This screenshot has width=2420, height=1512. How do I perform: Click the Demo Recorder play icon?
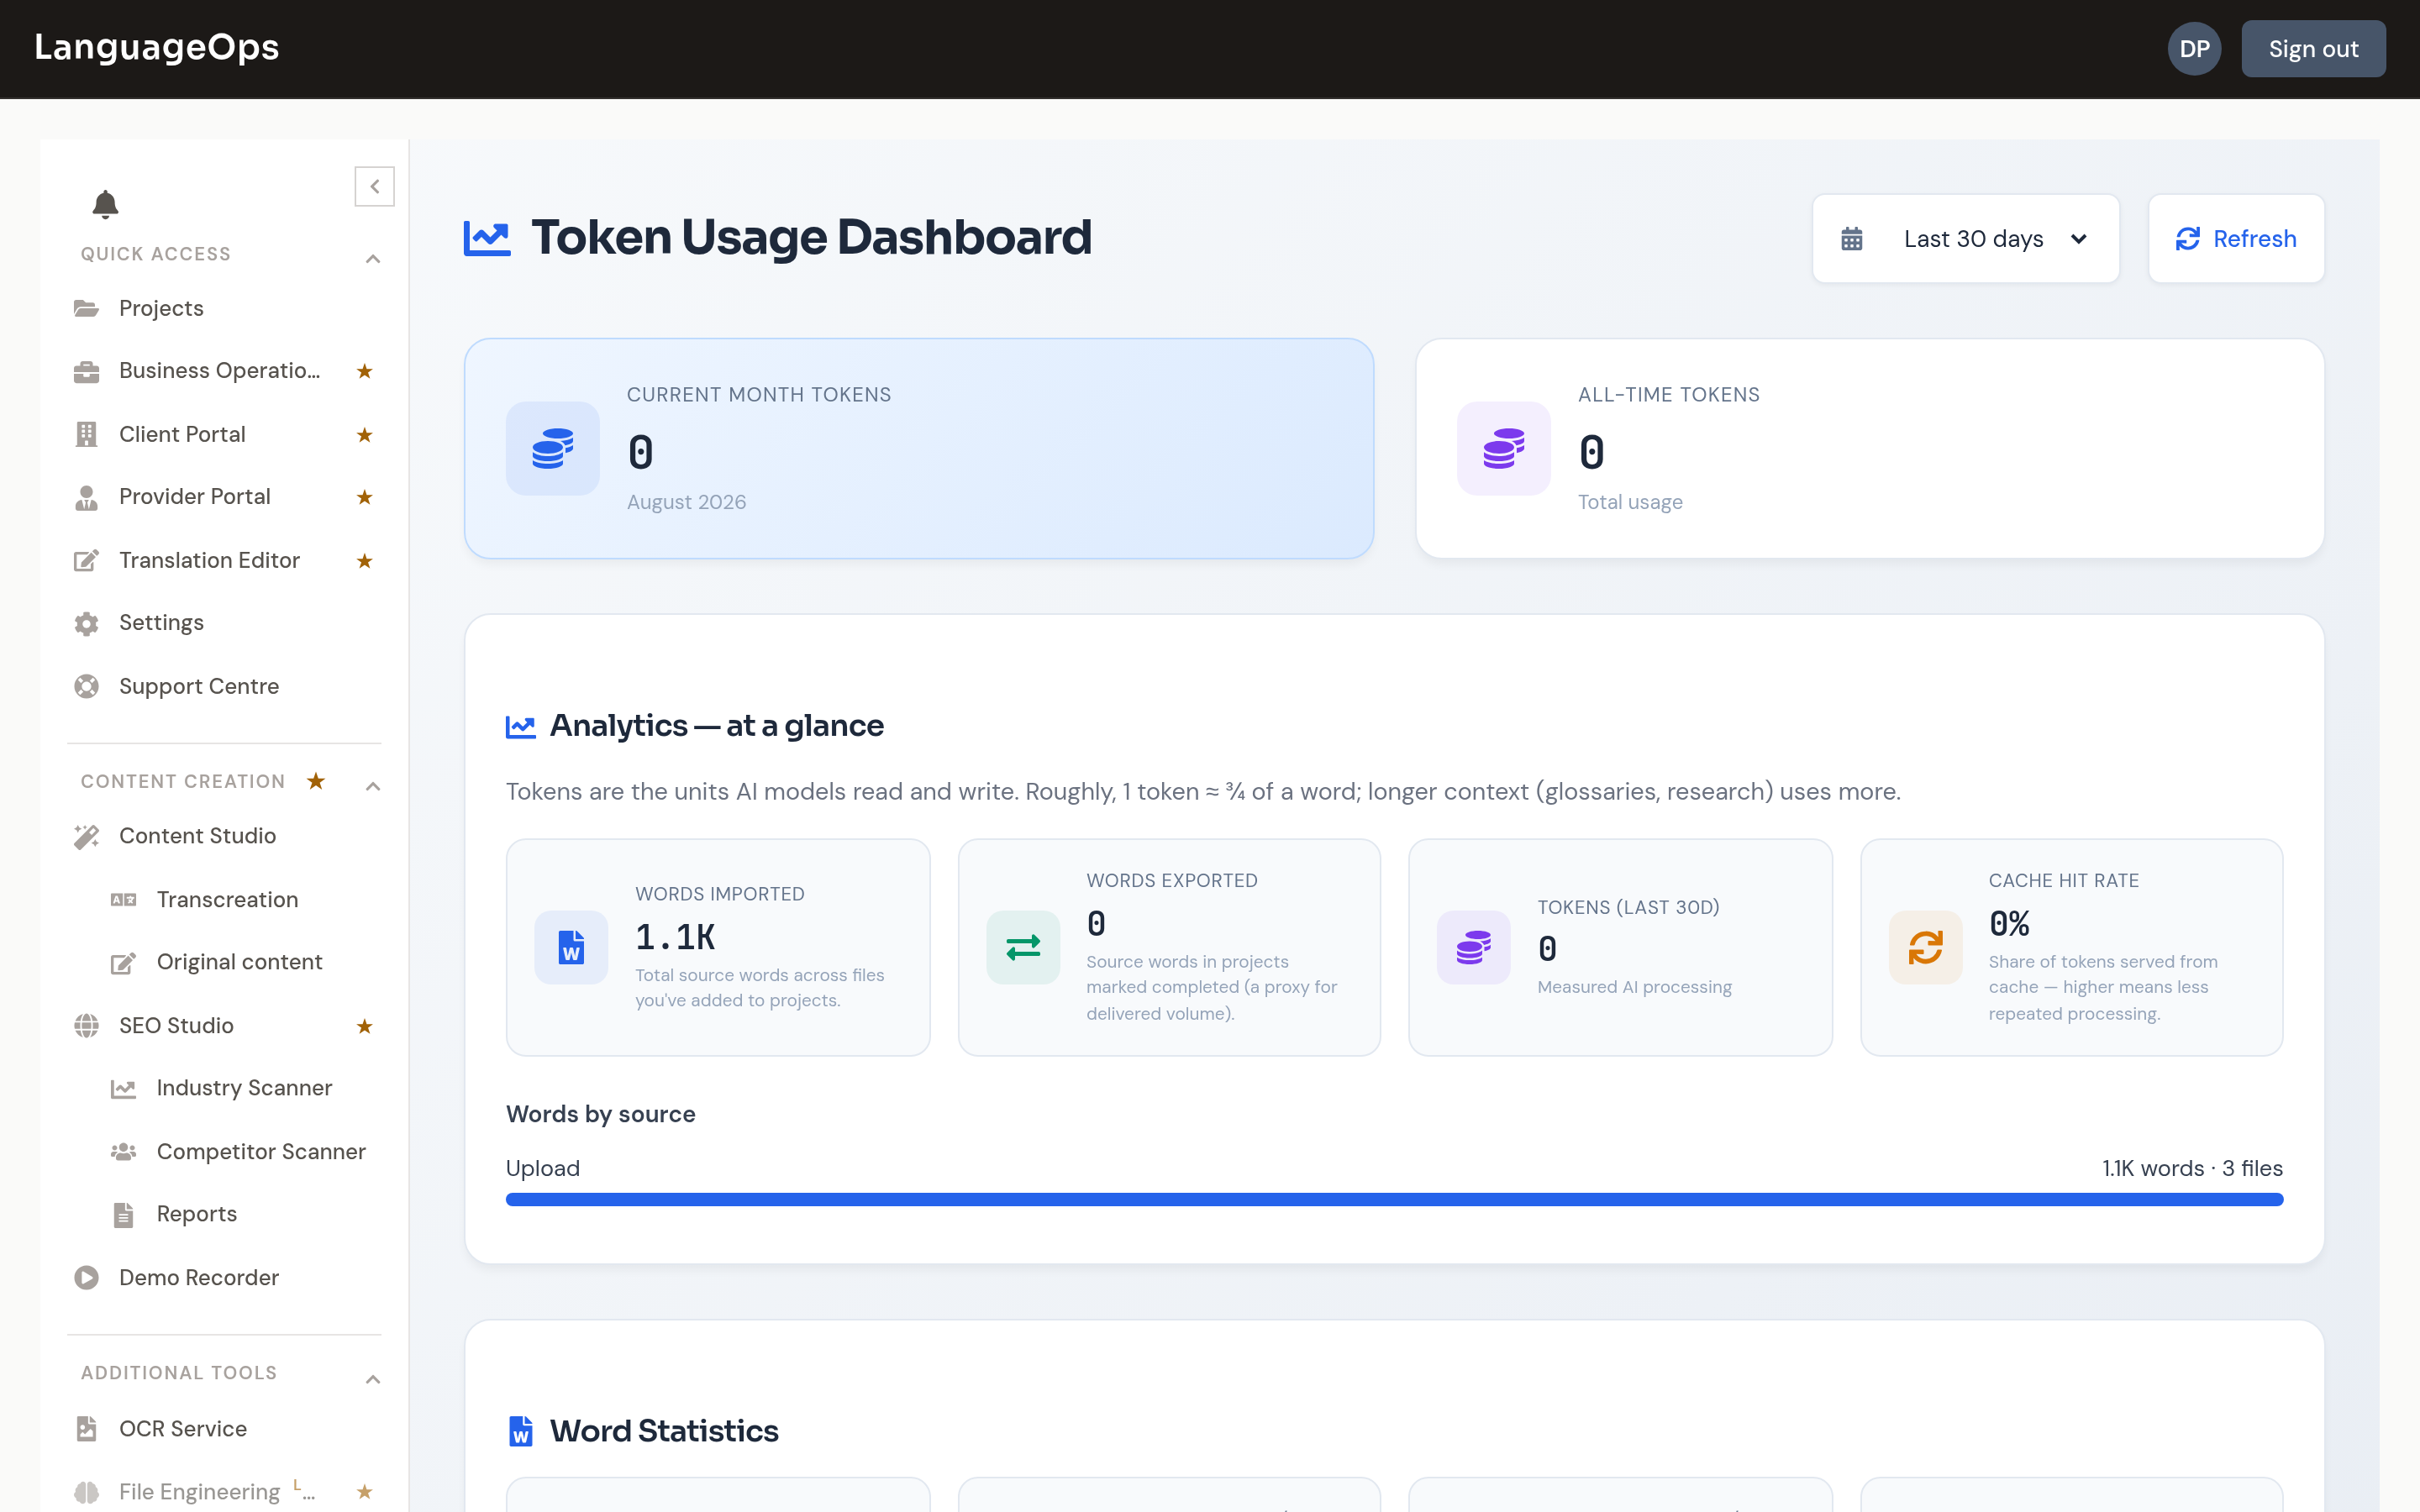tap(86, 1277)
